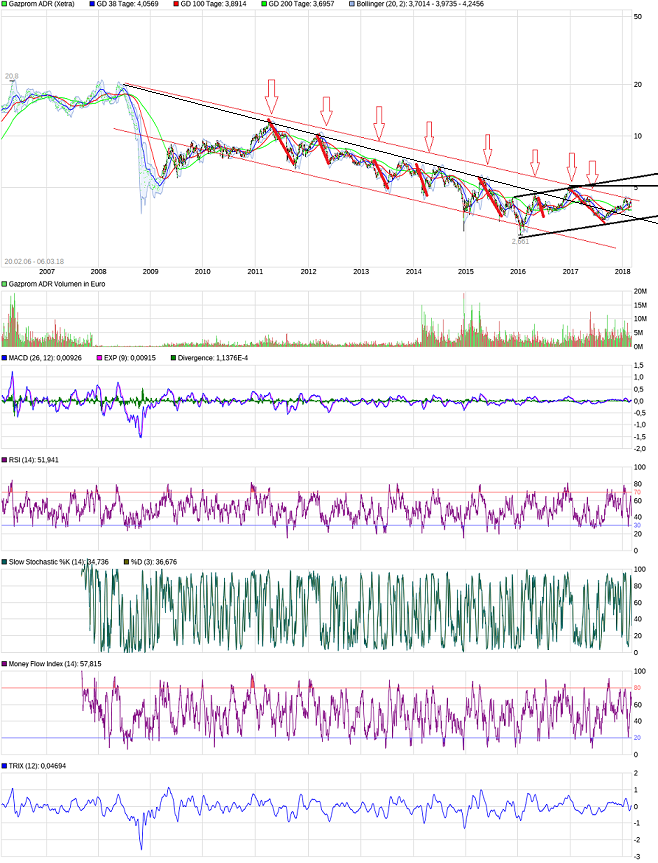The height and width of the screenshot is (863, 658).
Task: Click the 2007 year label on time axis
Action: [47, 271]
